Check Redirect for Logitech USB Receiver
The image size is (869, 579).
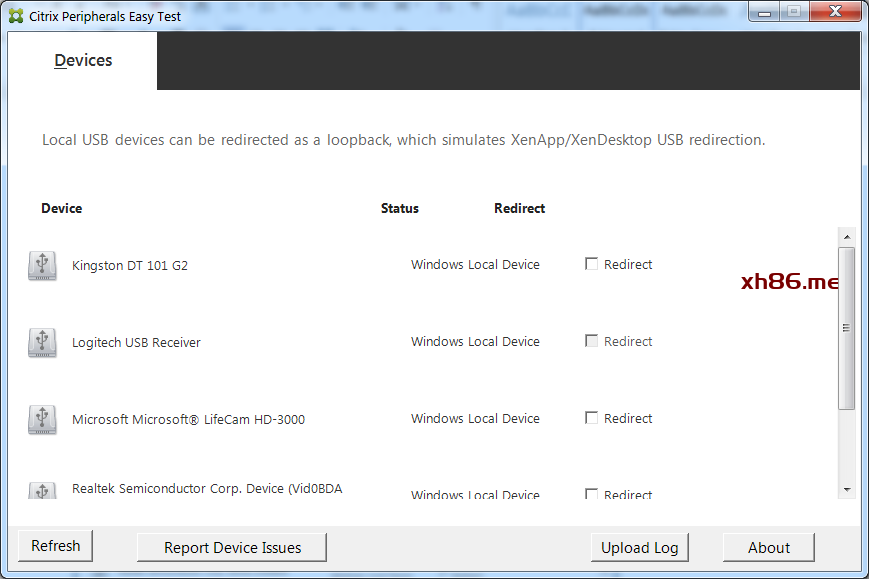click(x=591, y=341)
